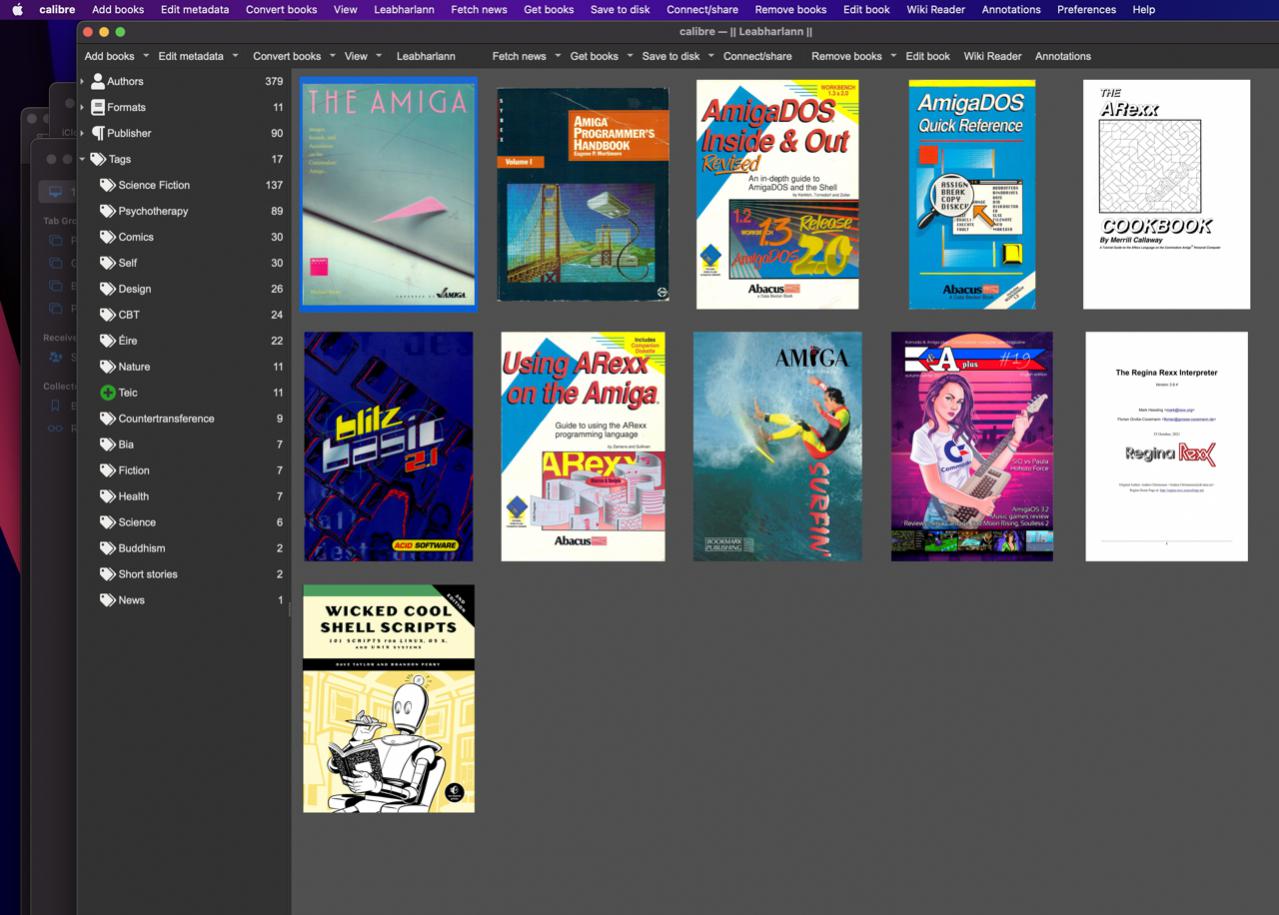Click the Psychotherapy tag icon
Viewport: 1279px width, 915px height.
pyautogui.click(x=108, y=211)
